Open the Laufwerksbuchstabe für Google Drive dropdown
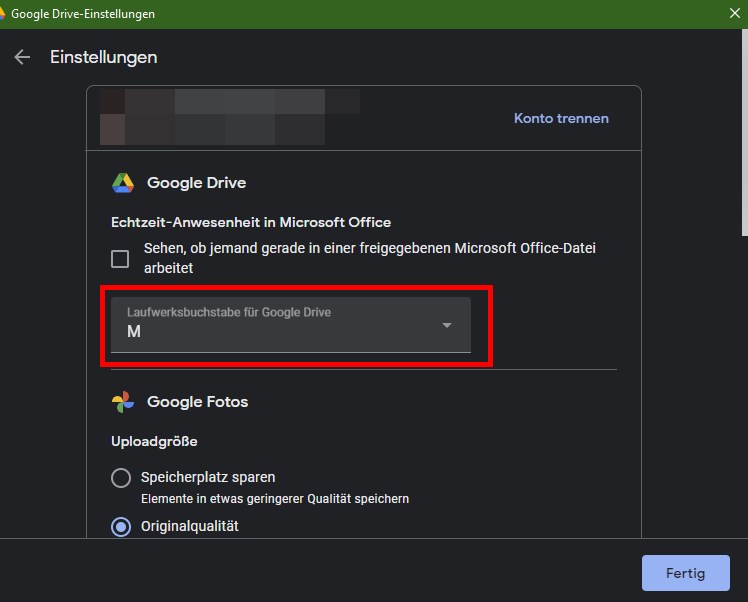The width and height of the screenshot is (748, 602). [291, 325]
